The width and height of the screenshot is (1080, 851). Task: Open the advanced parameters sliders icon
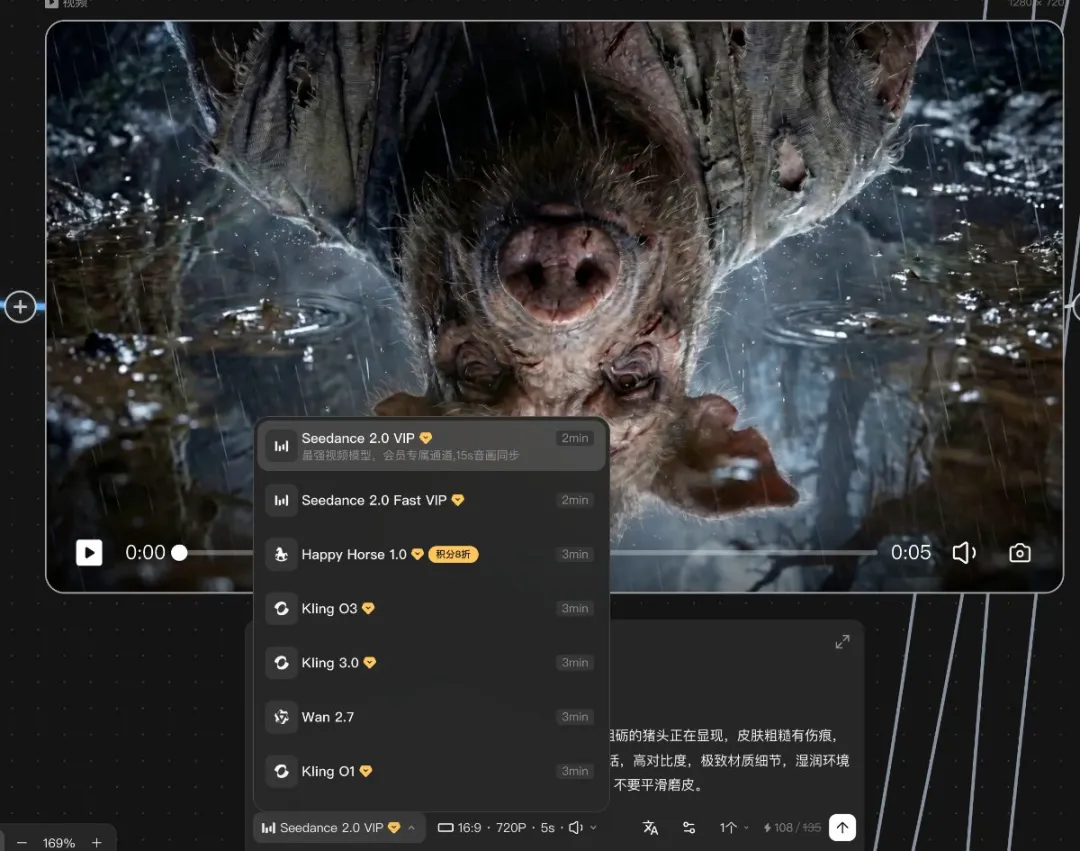(x=689, y=828)
